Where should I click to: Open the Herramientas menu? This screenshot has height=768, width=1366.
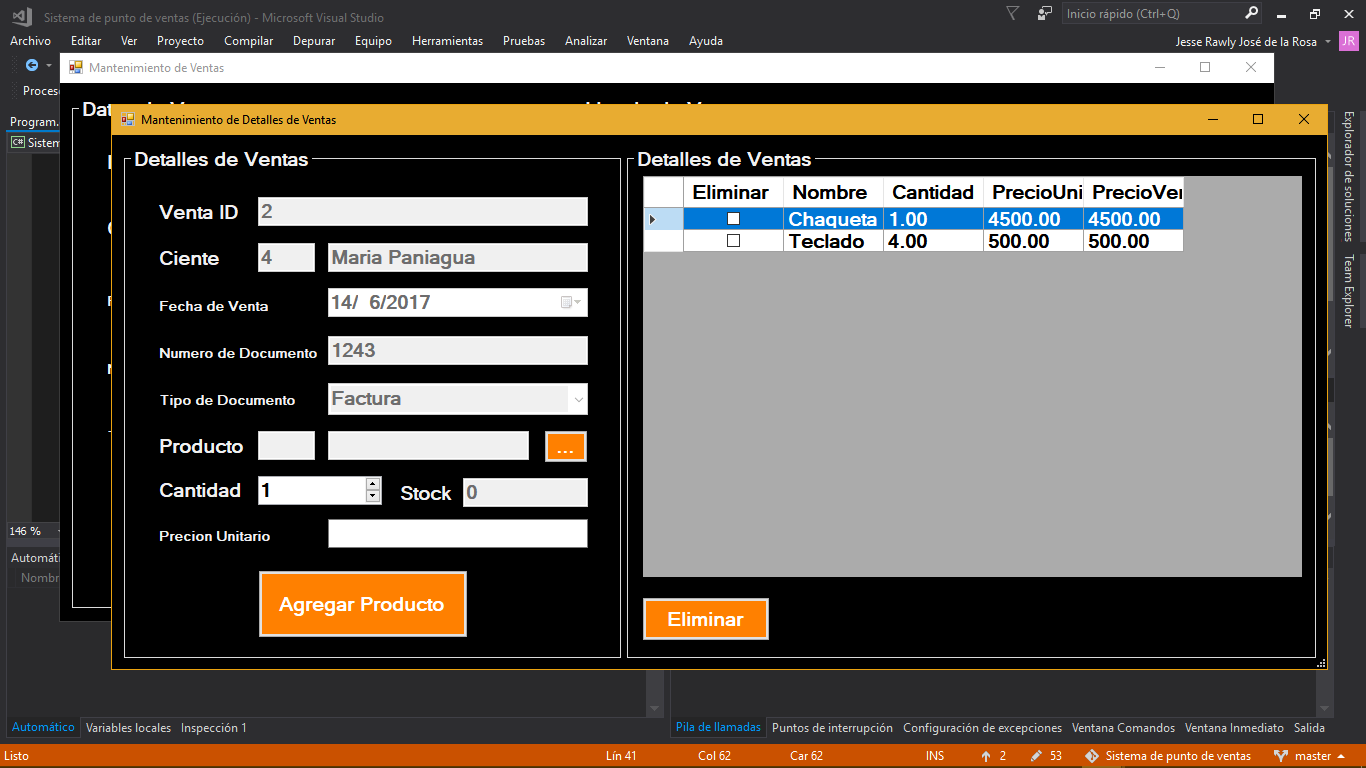click(447, 41)
